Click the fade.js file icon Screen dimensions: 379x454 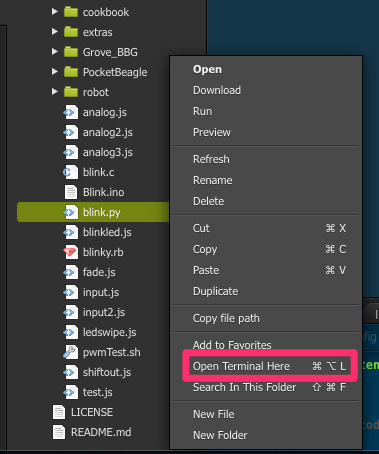click(x=70, y=272)
